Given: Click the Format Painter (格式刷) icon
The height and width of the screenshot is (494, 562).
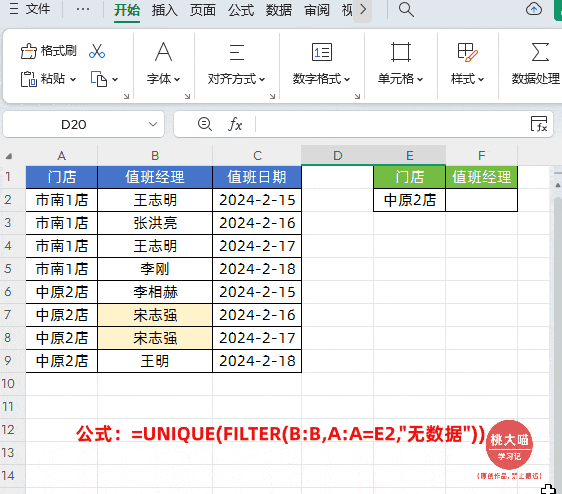Looking at the screenshot, I should coord(29,51).
